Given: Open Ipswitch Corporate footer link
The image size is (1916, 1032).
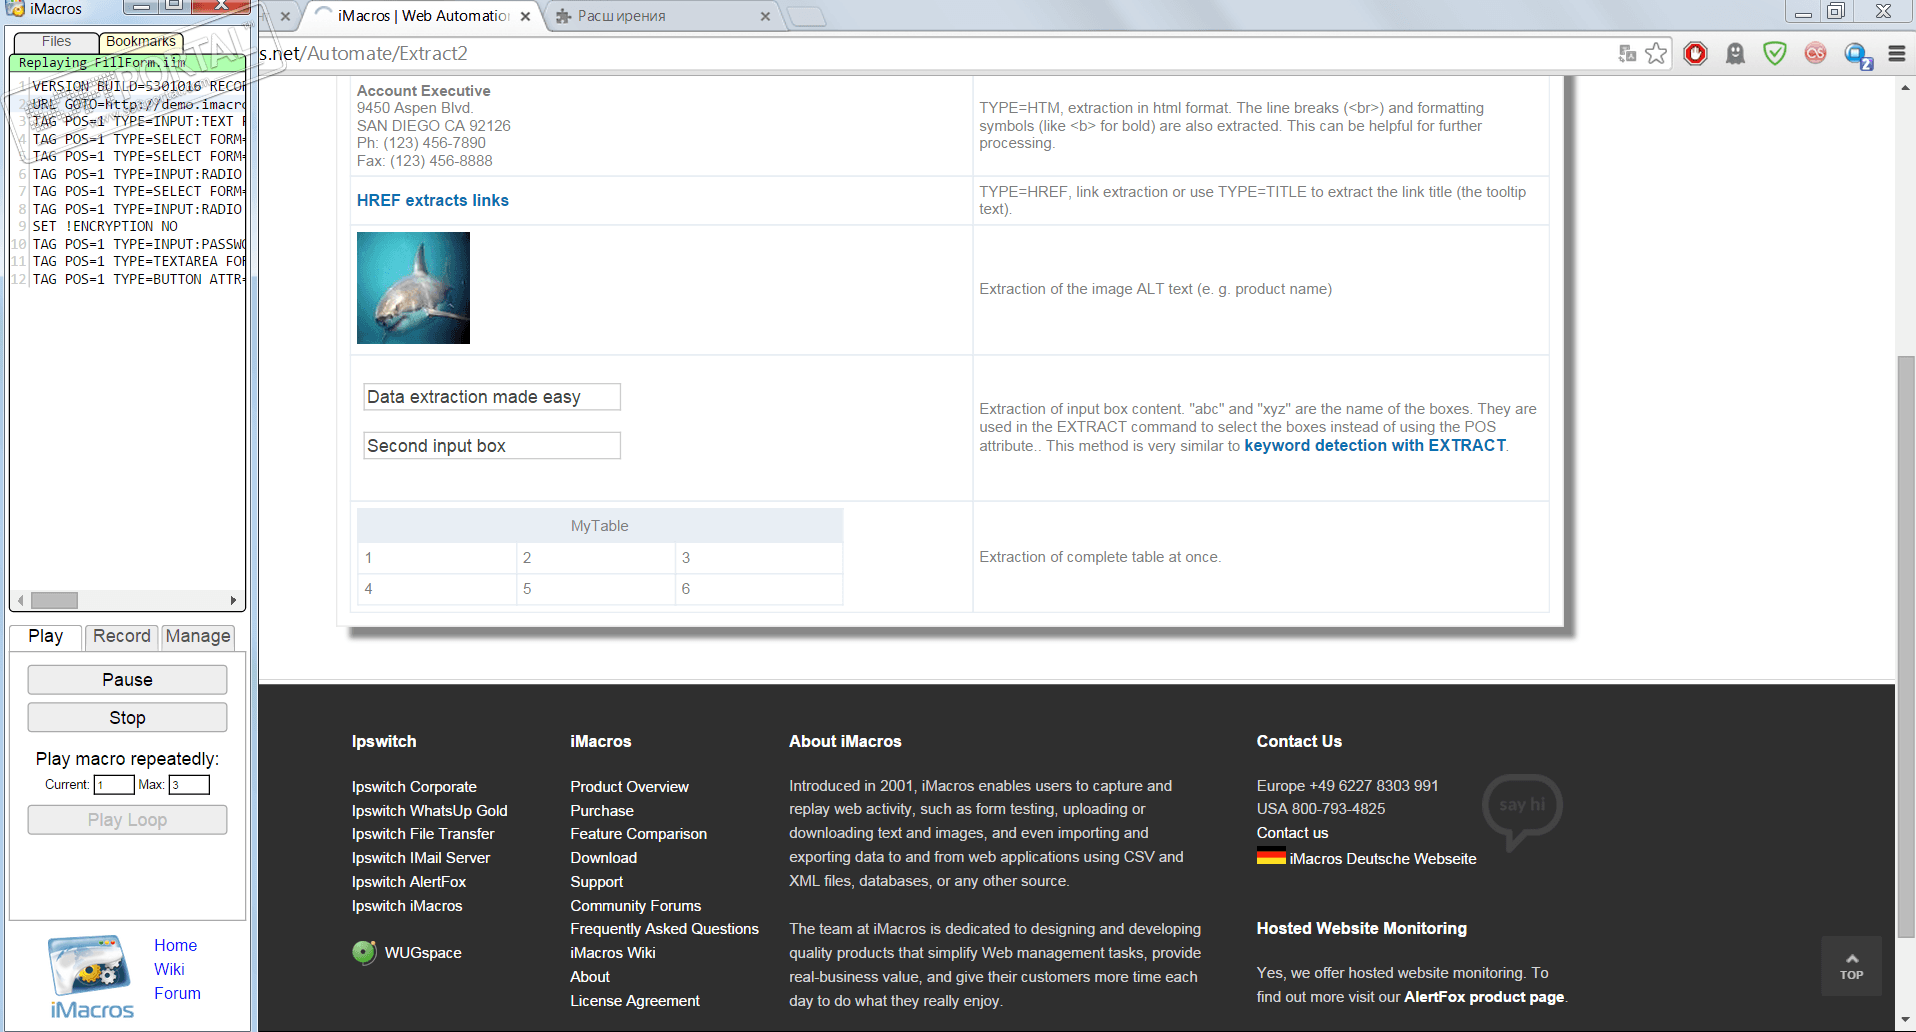Looking at the screenshot, I should (x=414, y=787).
